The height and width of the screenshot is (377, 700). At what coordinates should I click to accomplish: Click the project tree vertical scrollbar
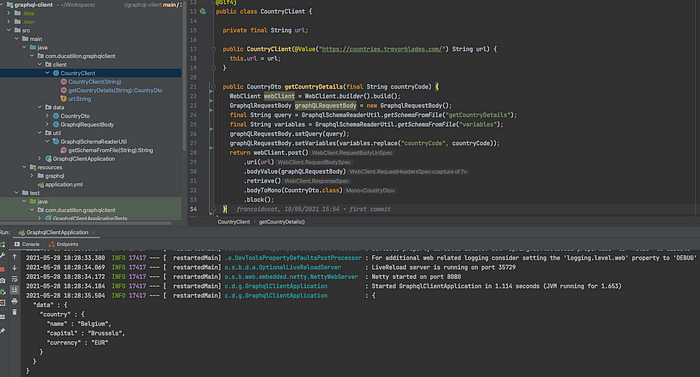[184, 76]
